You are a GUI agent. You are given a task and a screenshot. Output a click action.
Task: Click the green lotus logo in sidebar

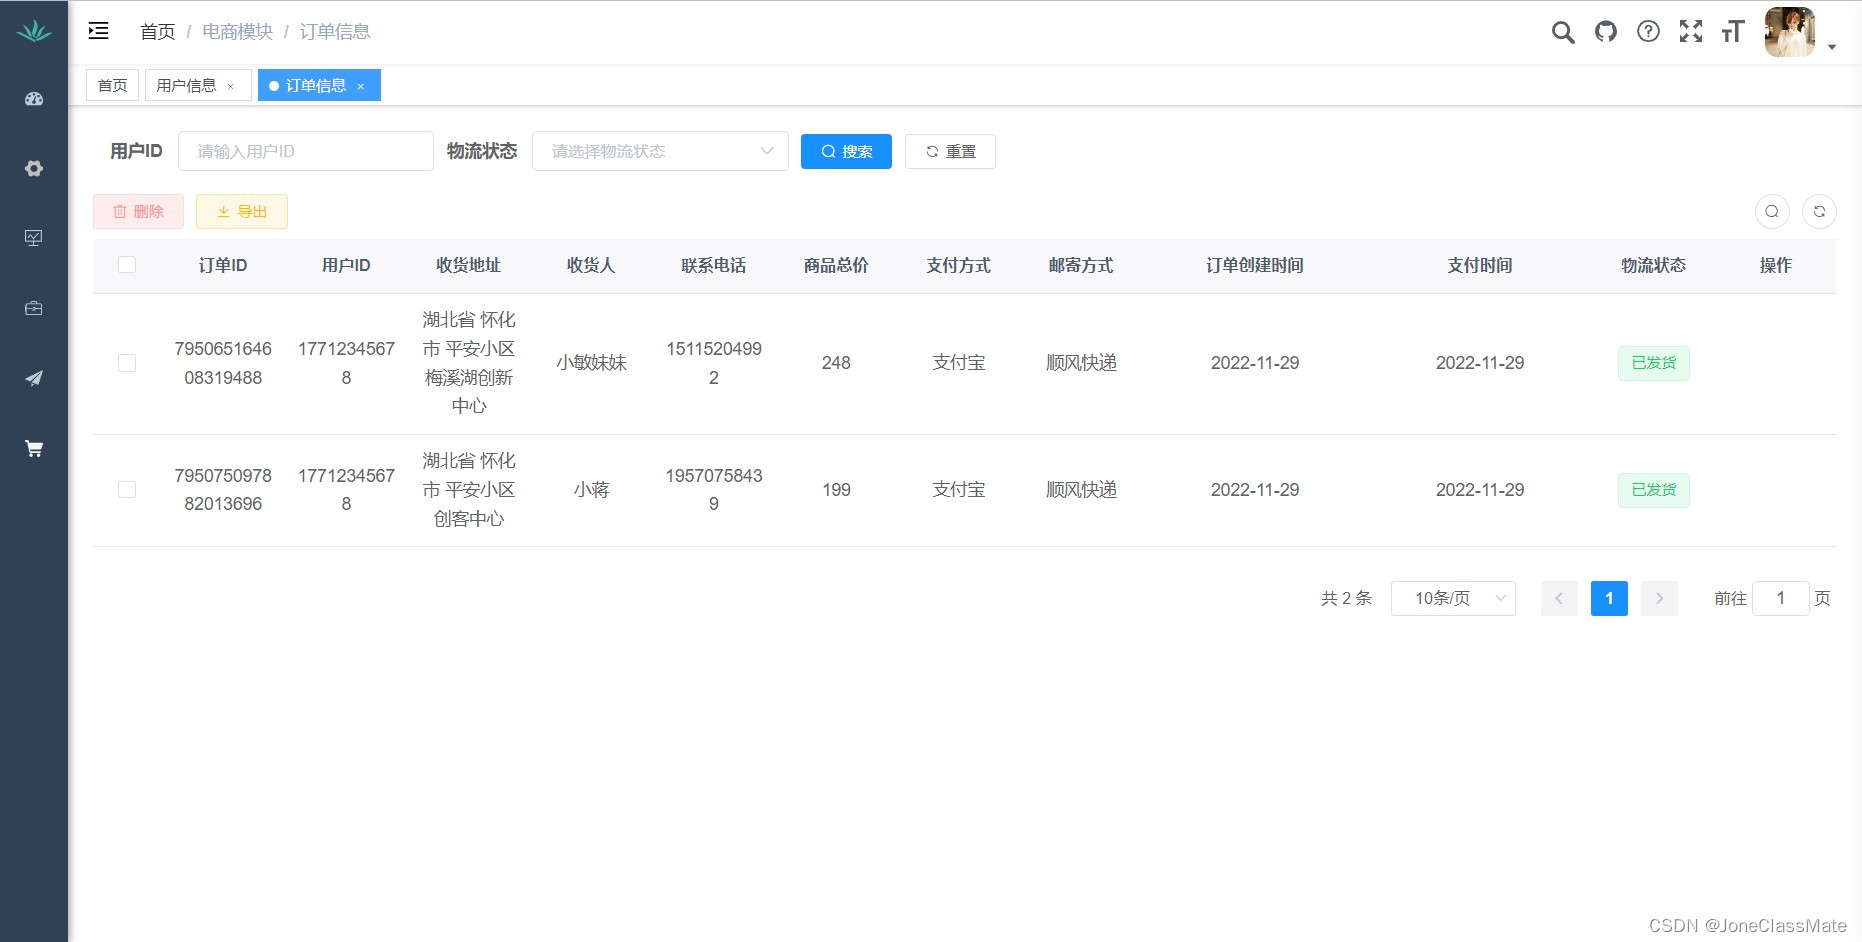[34, 31]
